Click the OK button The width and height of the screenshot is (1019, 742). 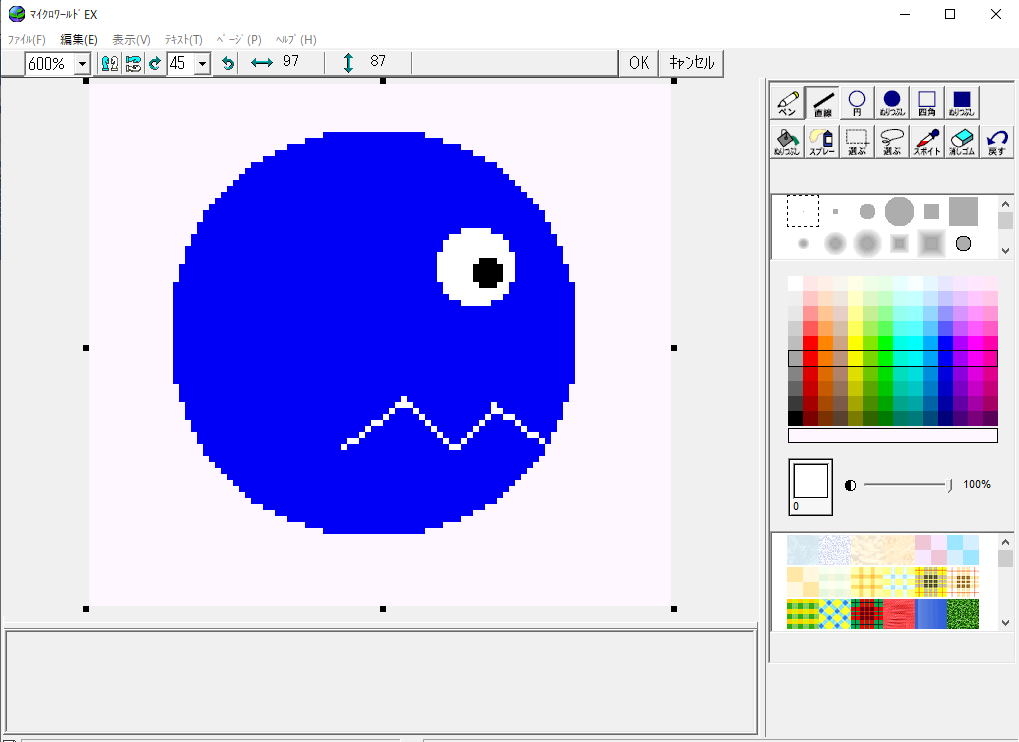pos(639,63)
